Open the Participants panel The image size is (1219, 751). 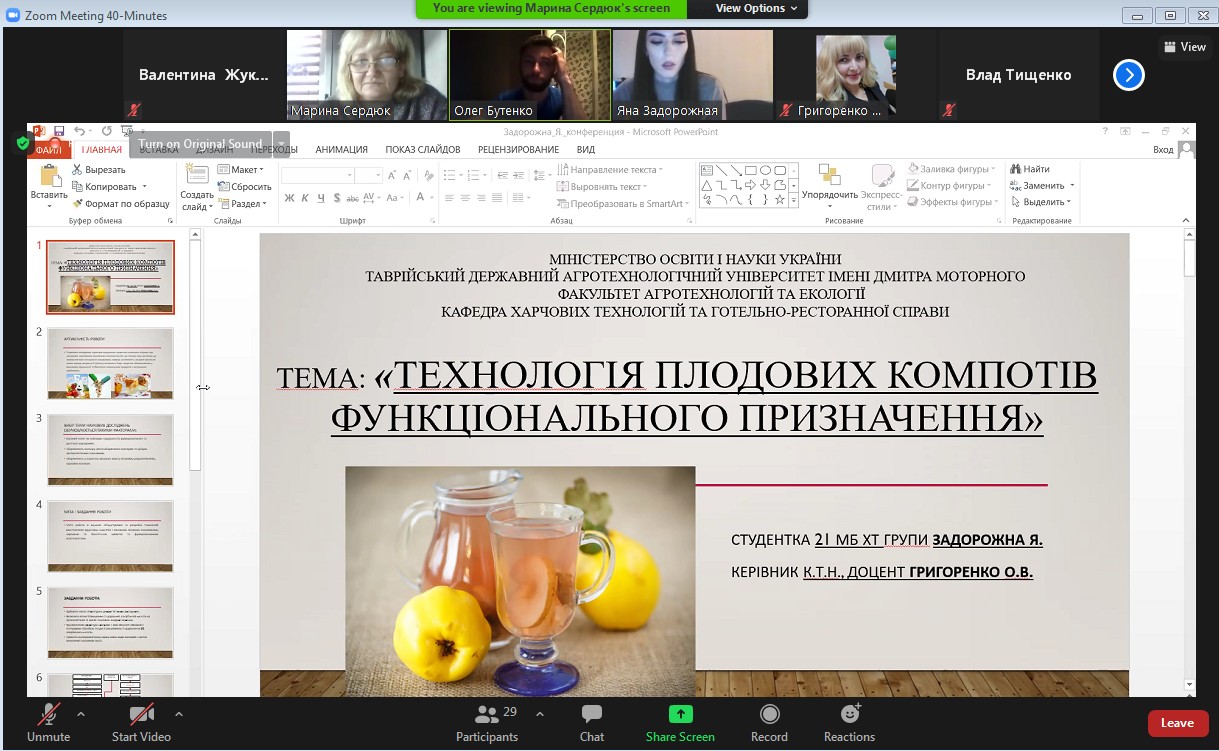pyautogui.click(x=487, y=714)
